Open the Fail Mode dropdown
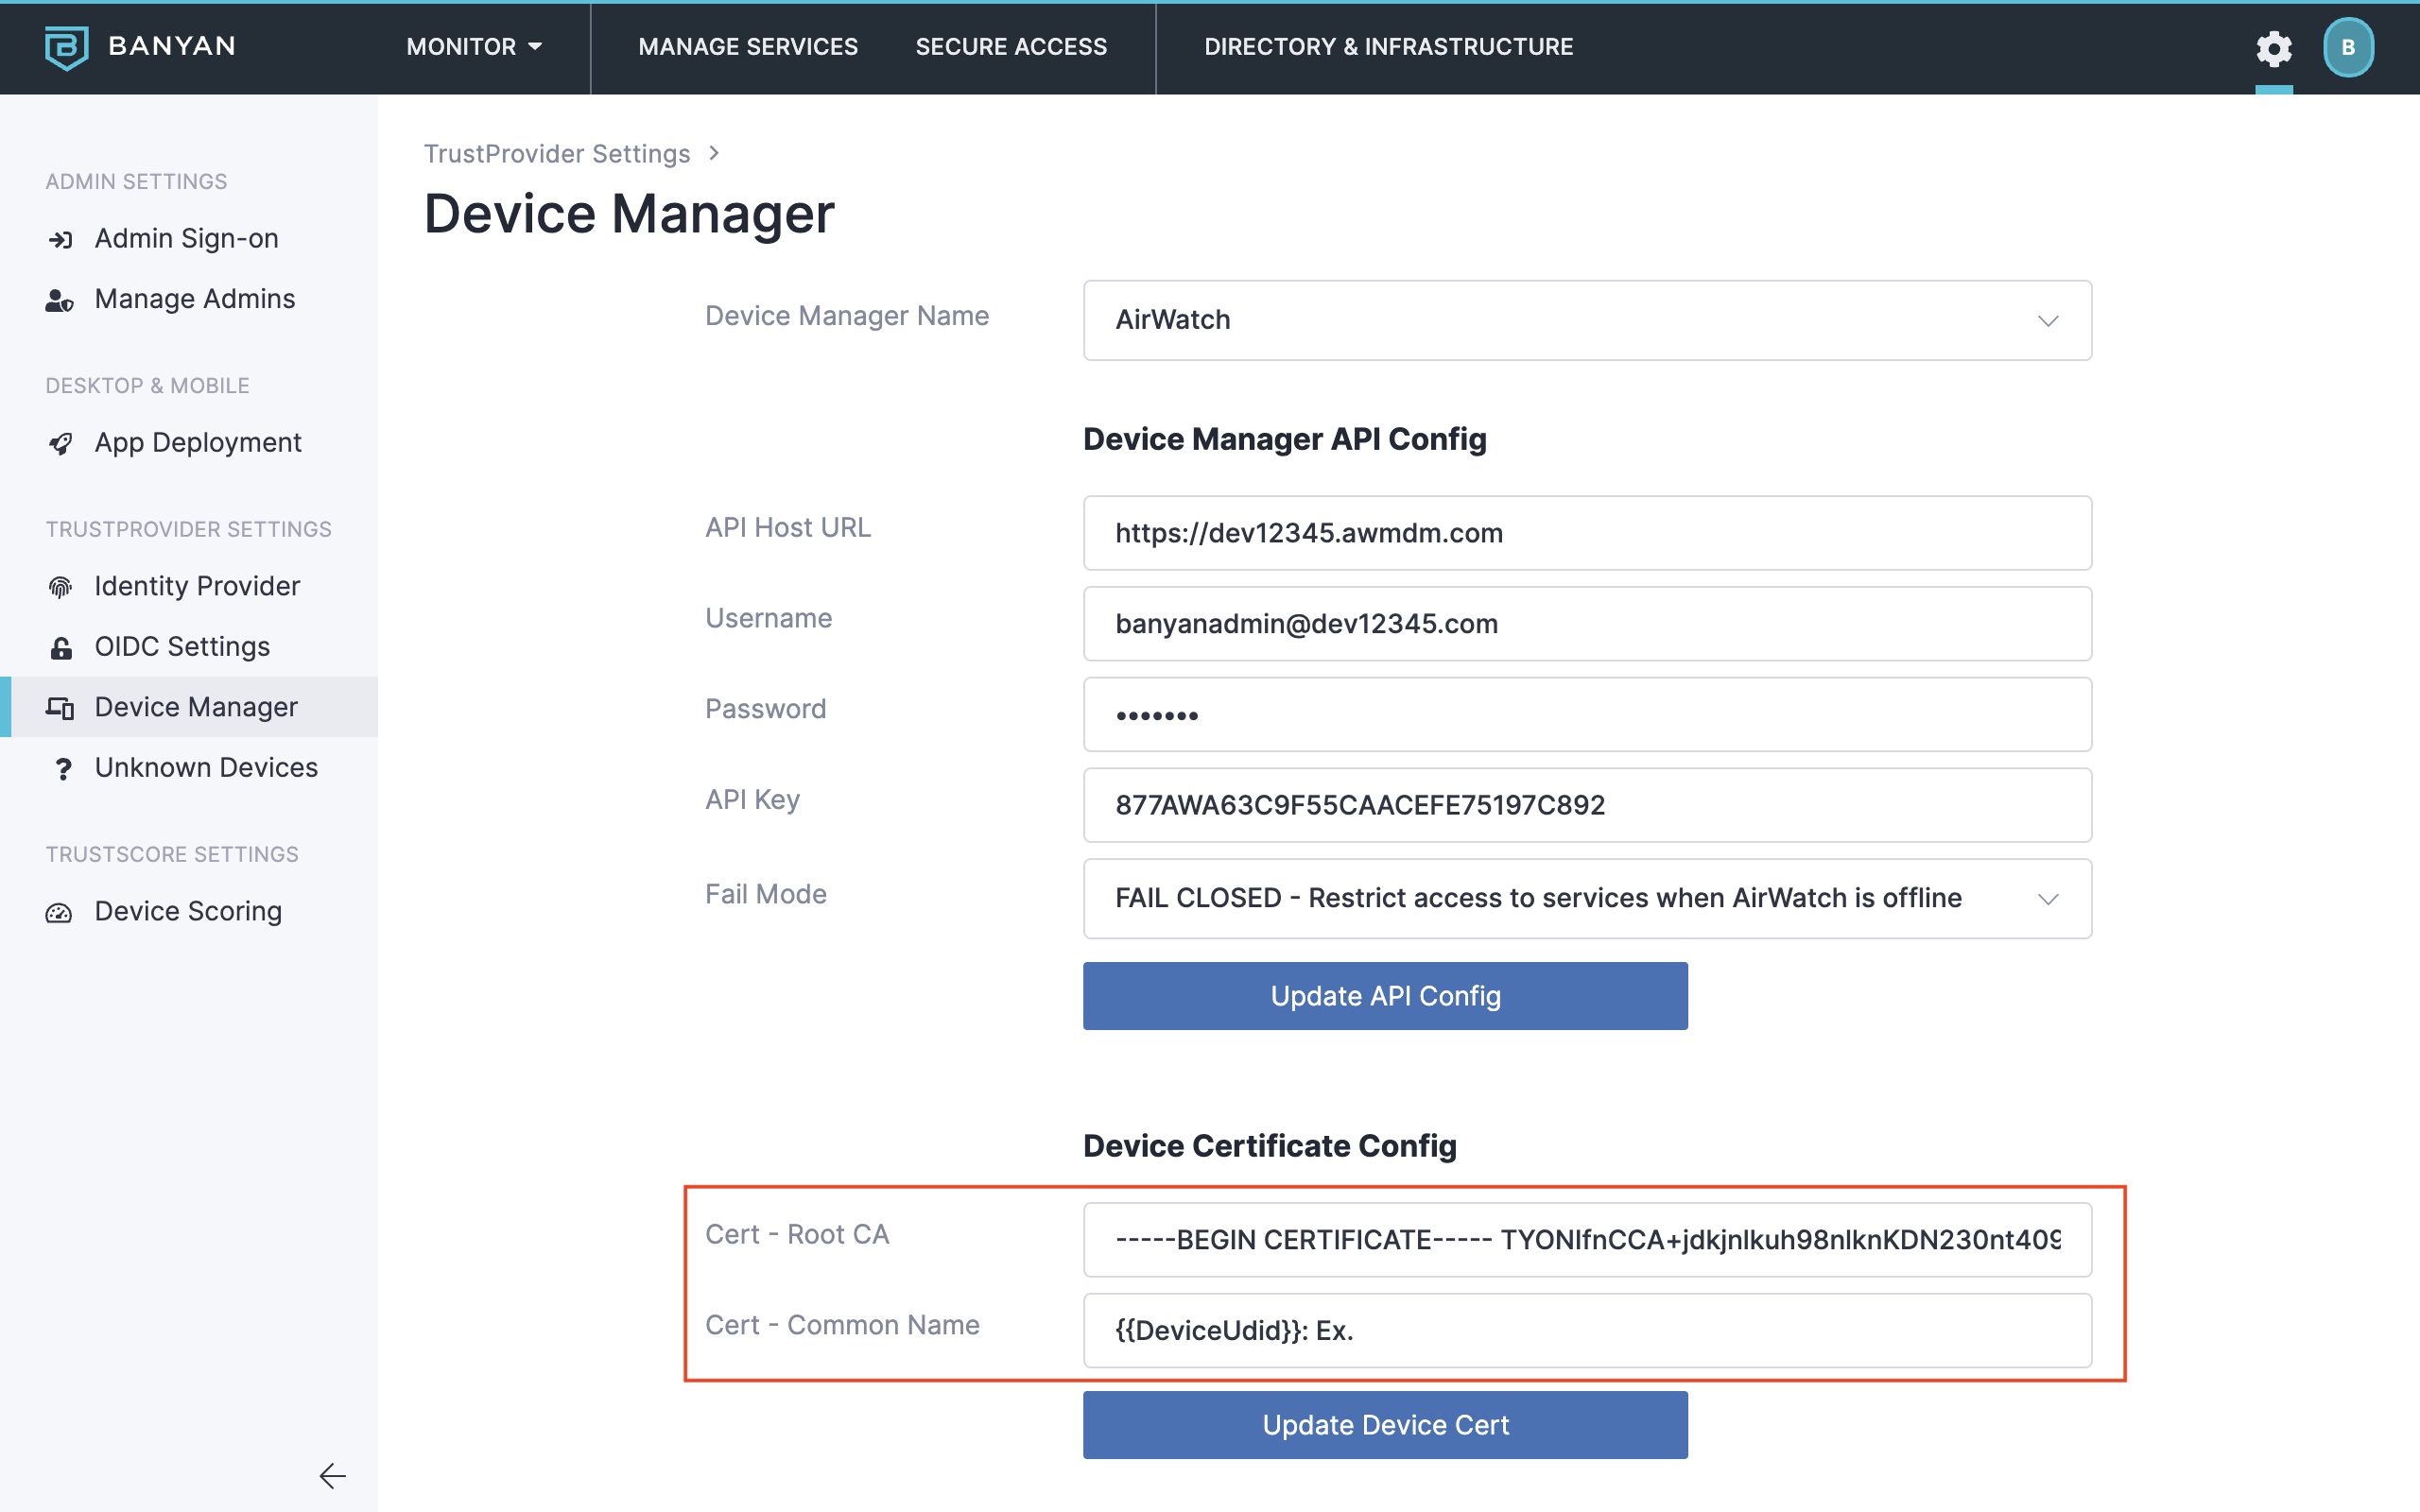 [1587, 898]
